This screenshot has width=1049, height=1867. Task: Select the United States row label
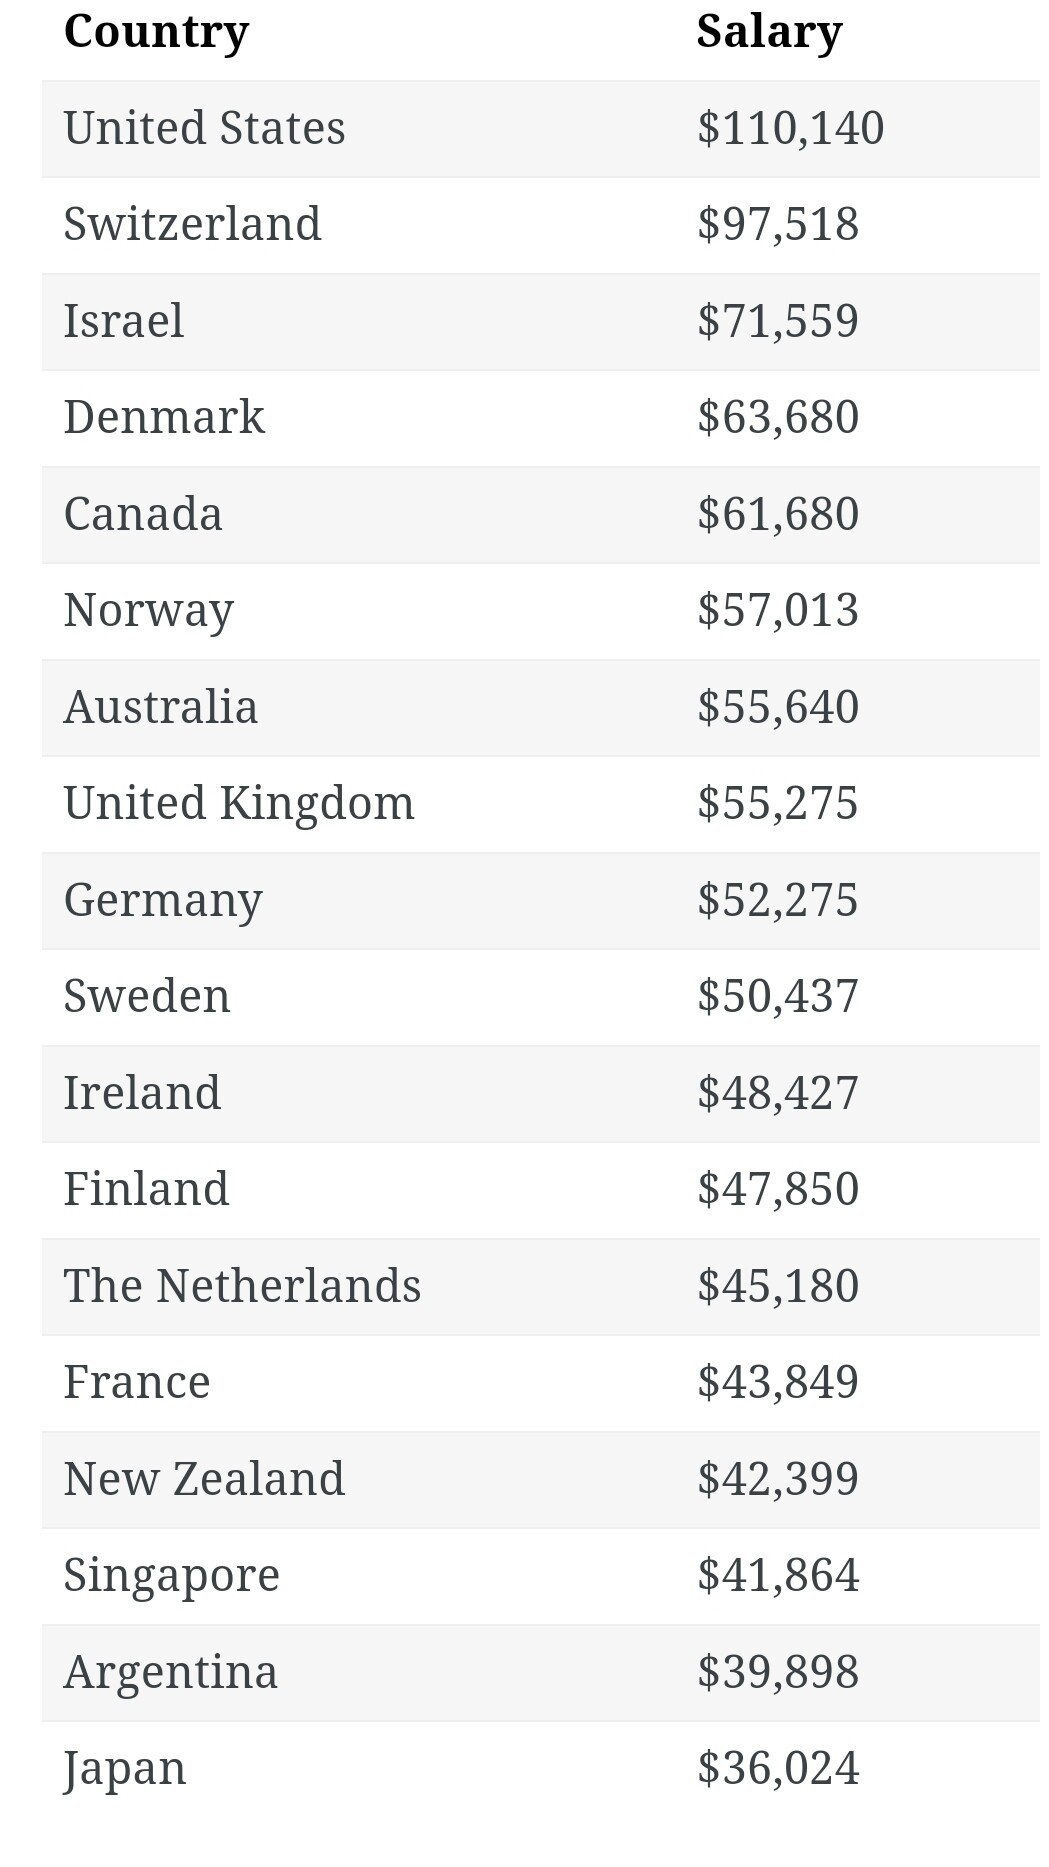(x=204, y=128)
